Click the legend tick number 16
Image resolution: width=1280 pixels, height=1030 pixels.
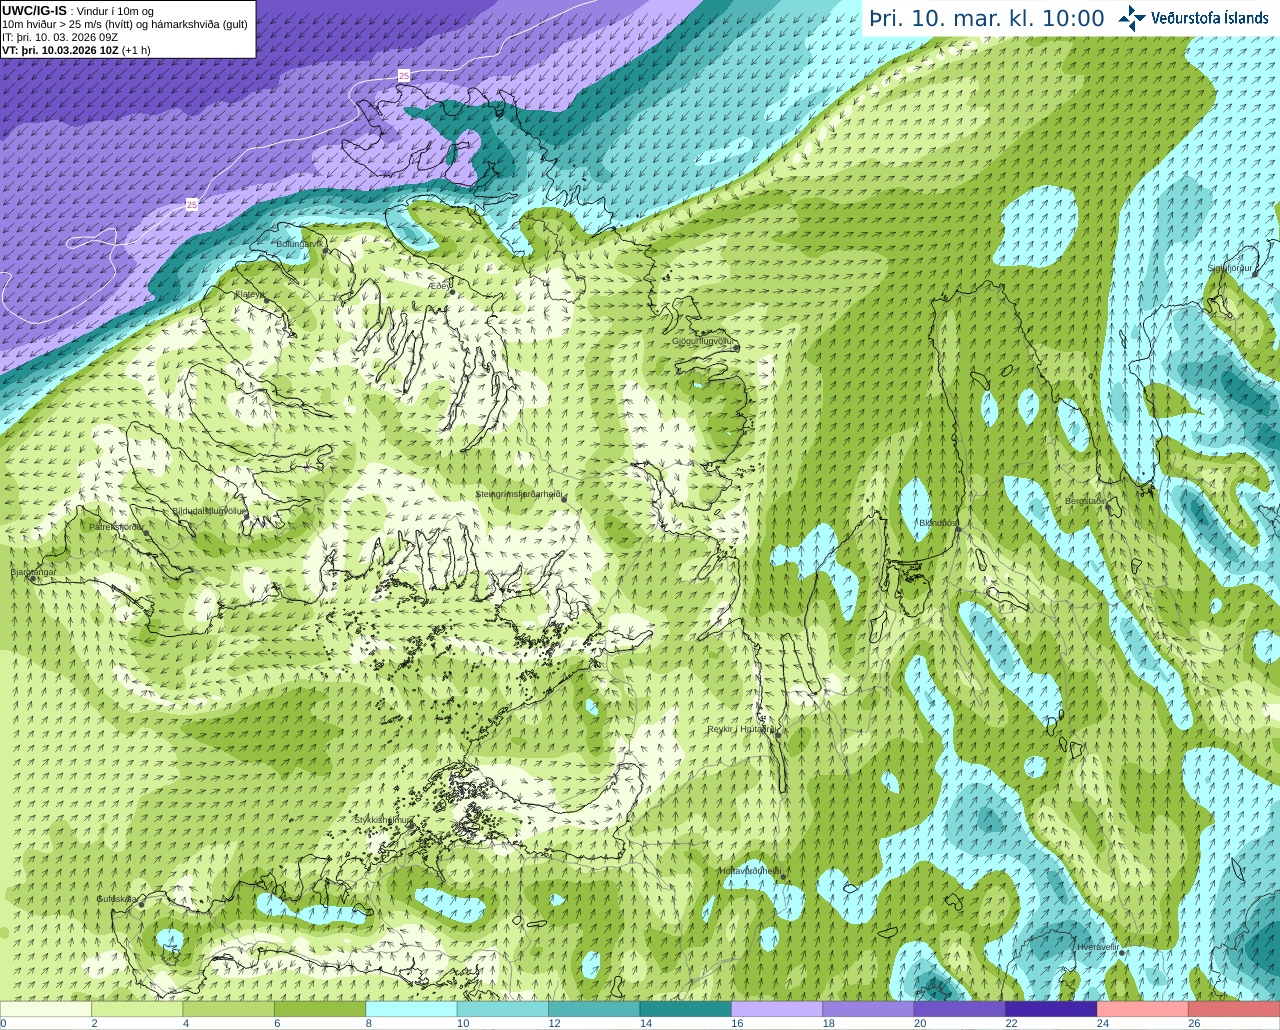click(737, 1024)
